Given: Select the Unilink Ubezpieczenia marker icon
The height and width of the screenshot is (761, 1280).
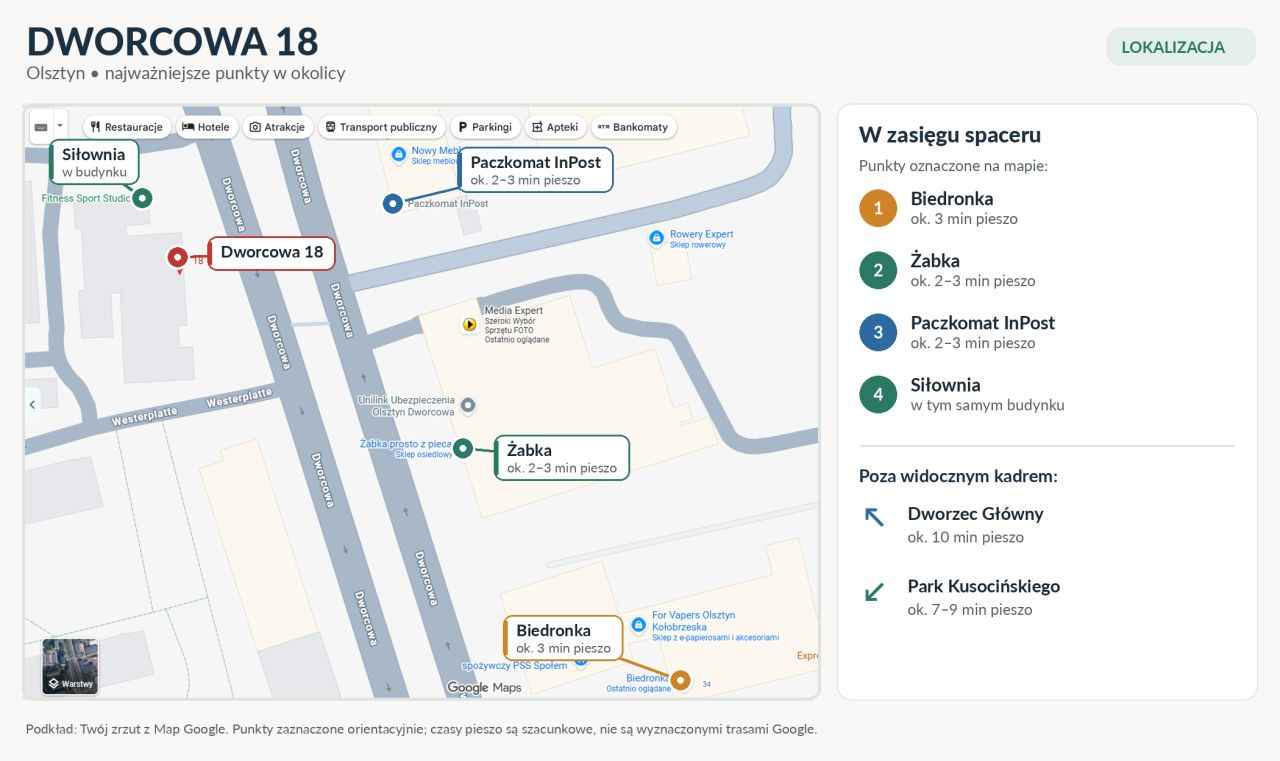Looking at the screenshot, I should pyautogui.click(x=466, y=405).
